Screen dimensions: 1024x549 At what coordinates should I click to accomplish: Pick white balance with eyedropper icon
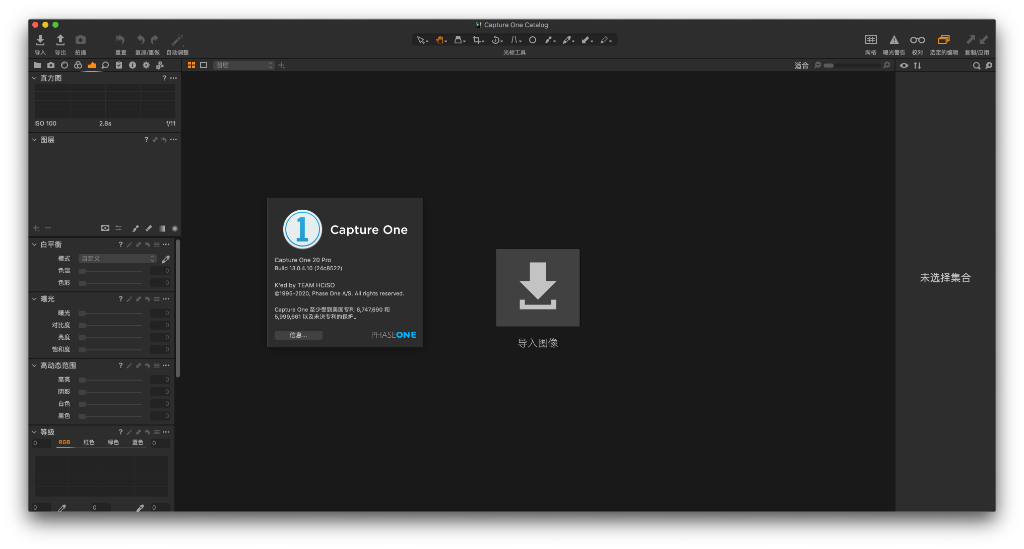pyautogui.click(x=166, y=259)
